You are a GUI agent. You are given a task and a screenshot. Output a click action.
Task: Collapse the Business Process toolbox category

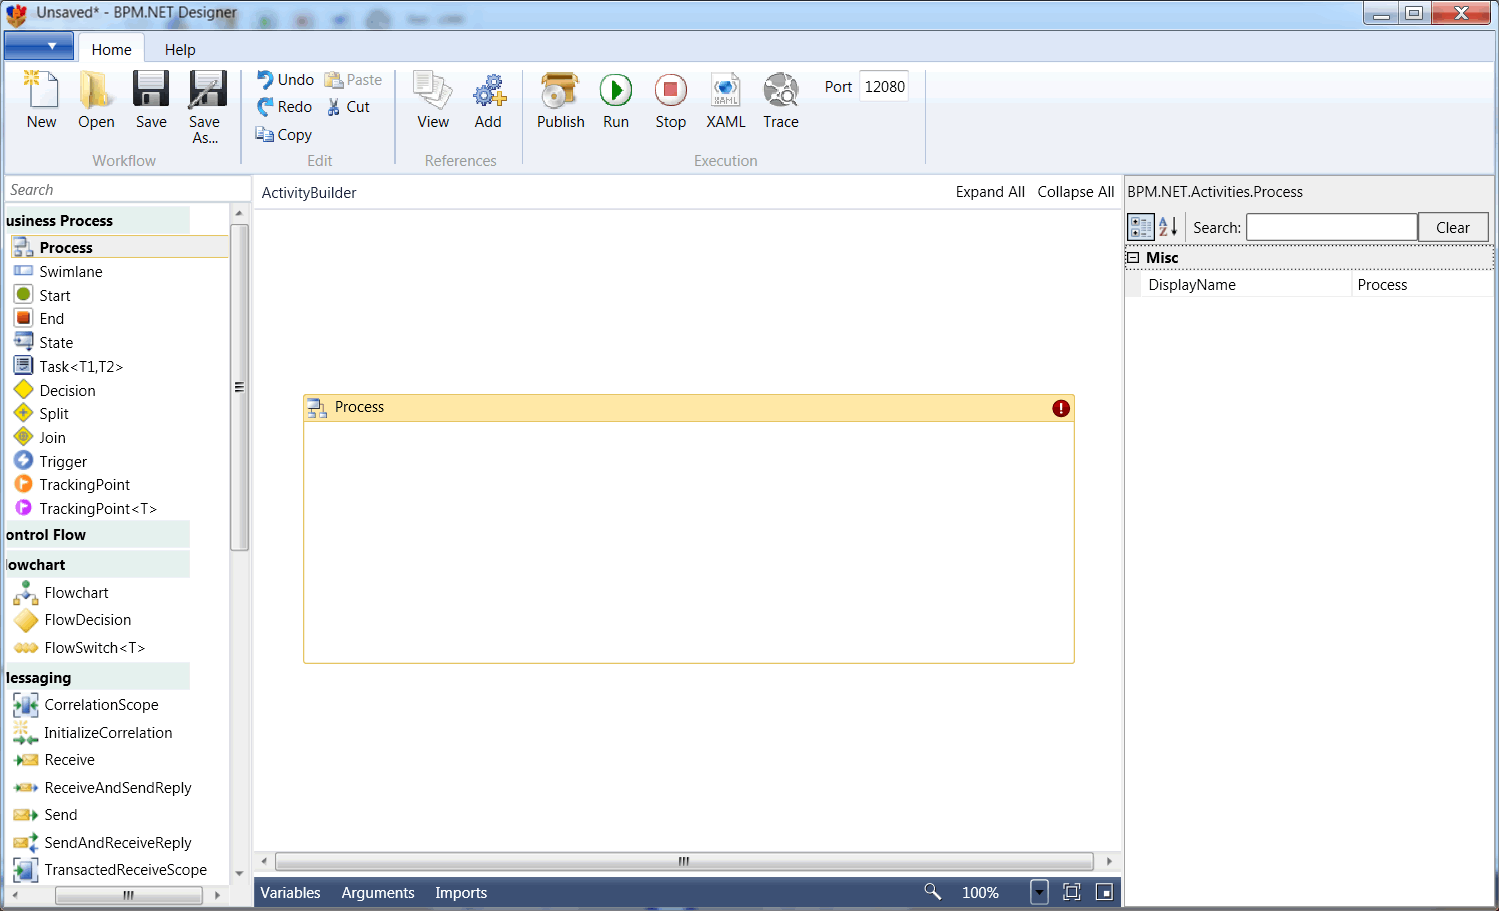click(x=97, y=221)
